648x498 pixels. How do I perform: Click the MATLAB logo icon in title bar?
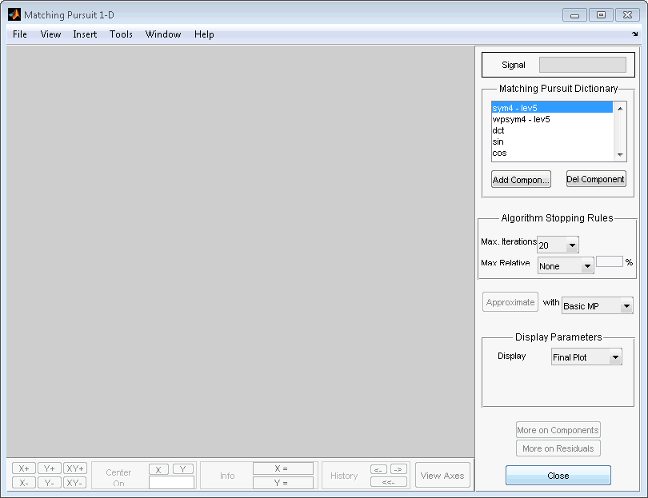14,15
